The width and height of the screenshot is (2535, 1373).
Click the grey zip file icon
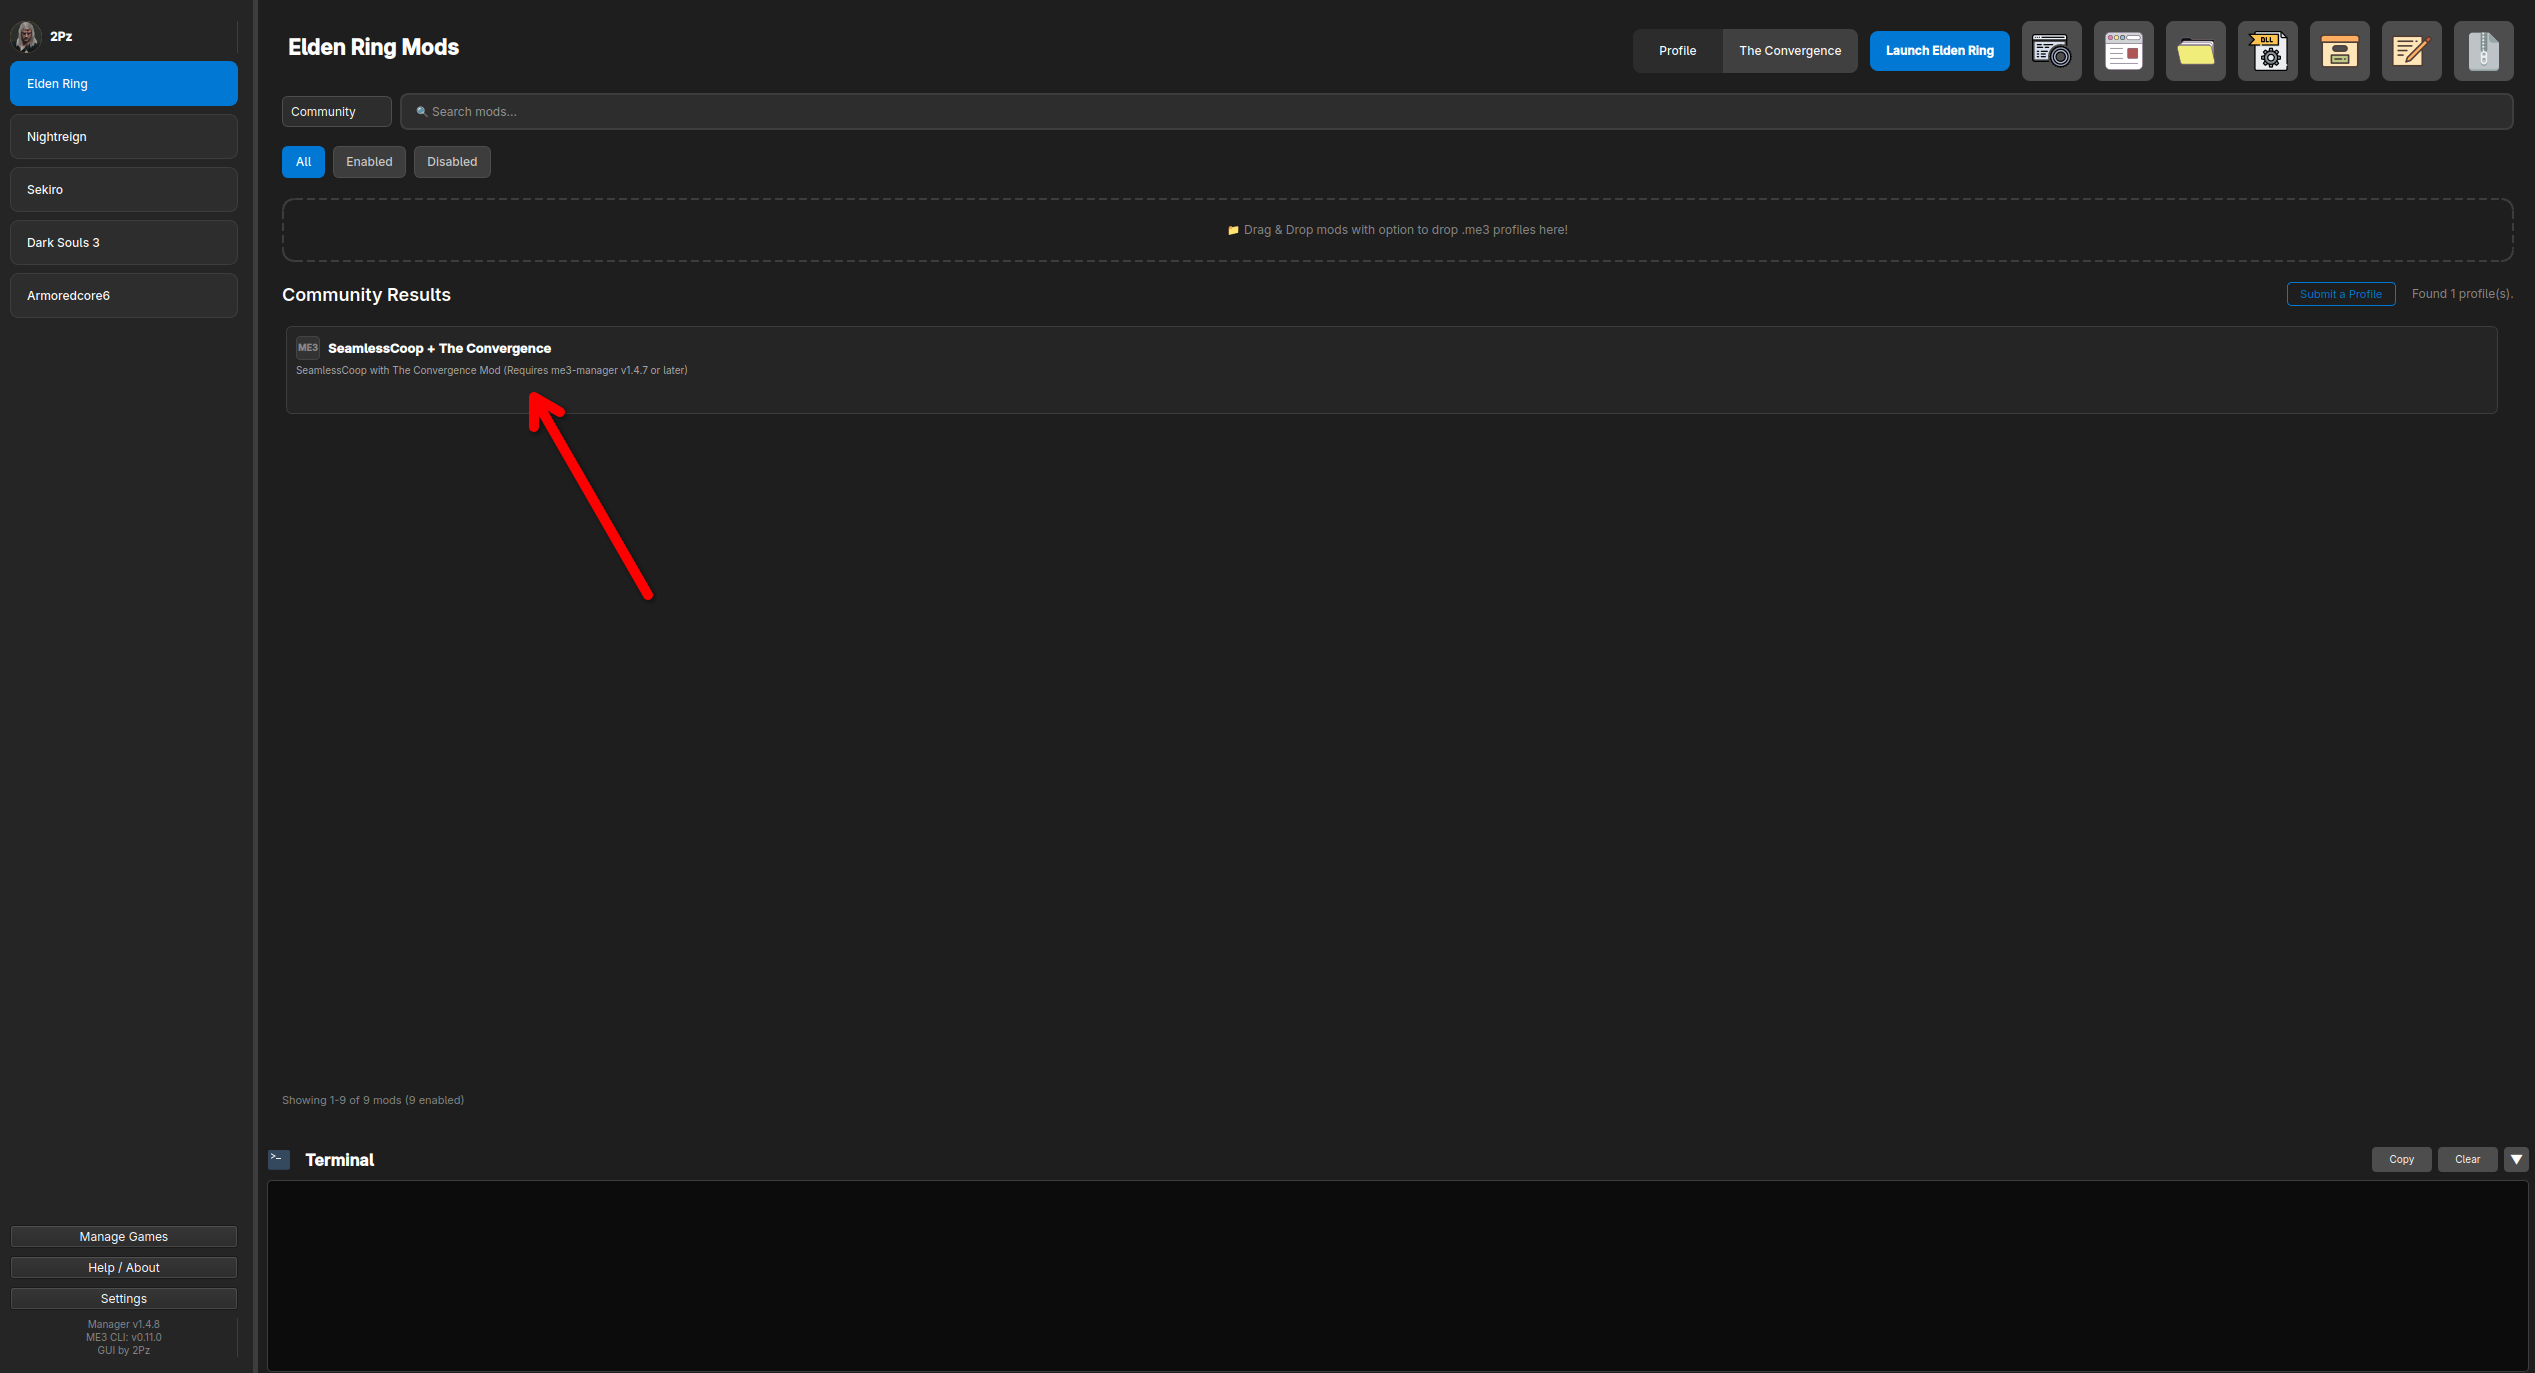[x=2483, y=51]
